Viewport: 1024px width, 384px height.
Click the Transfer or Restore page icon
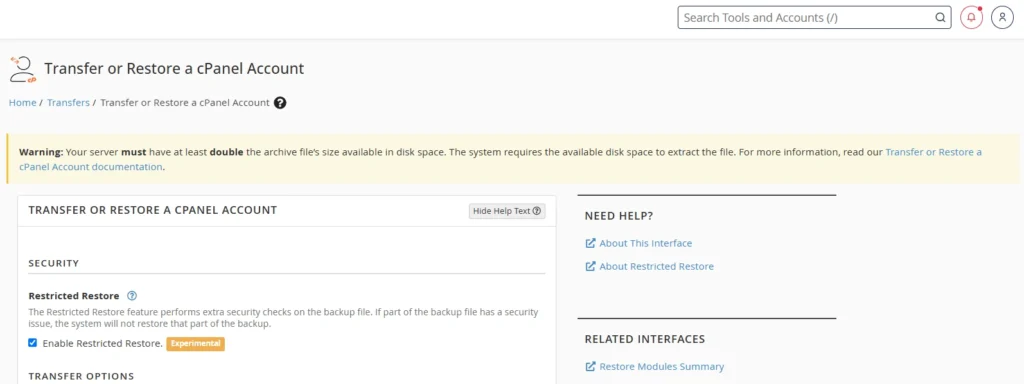[23, 69]
